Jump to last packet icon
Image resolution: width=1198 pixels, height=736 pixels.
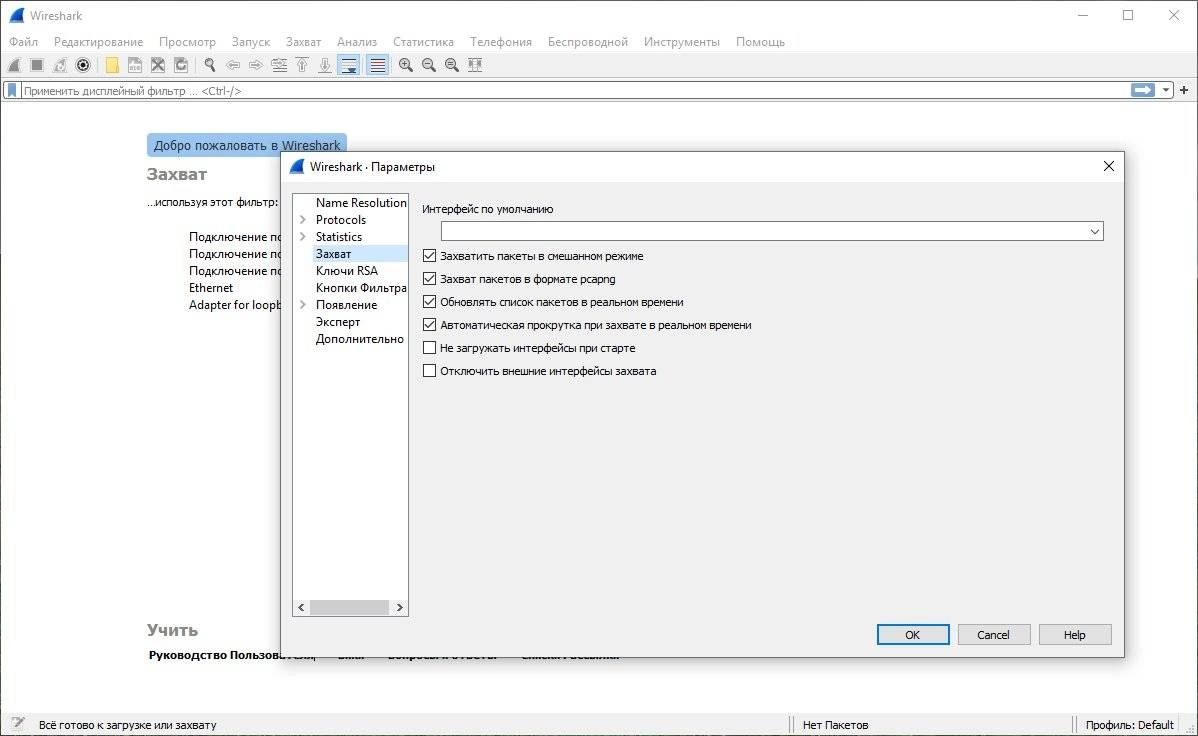pos(325,65)
